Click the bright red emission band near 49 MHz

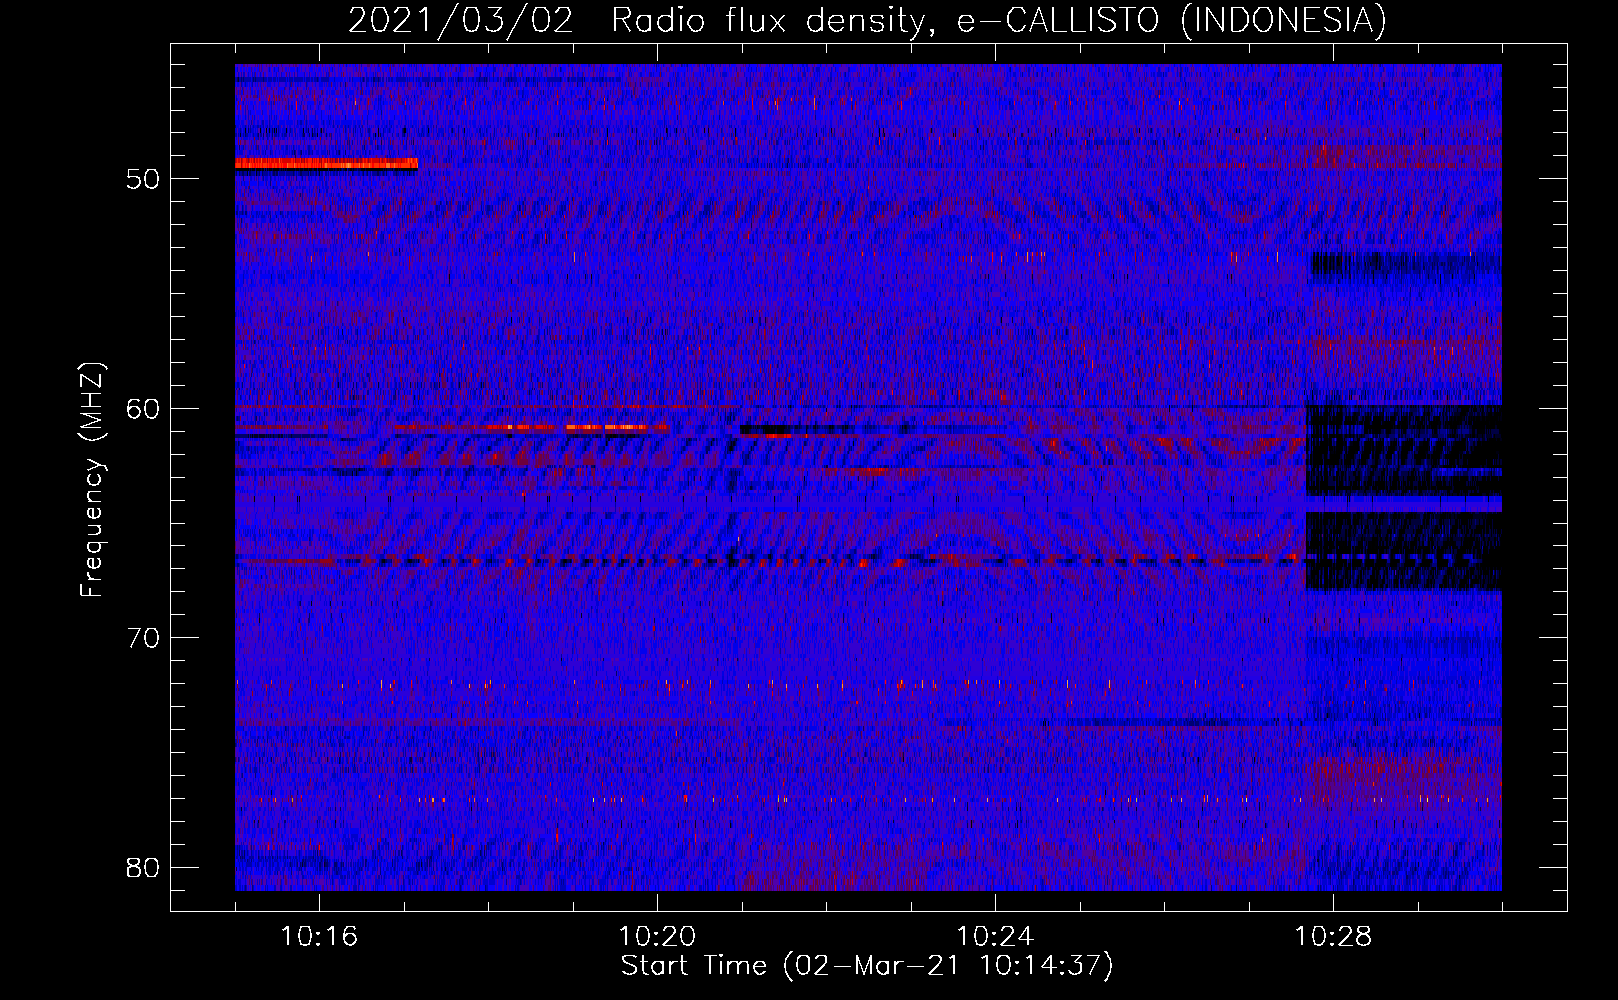(326, 163)
